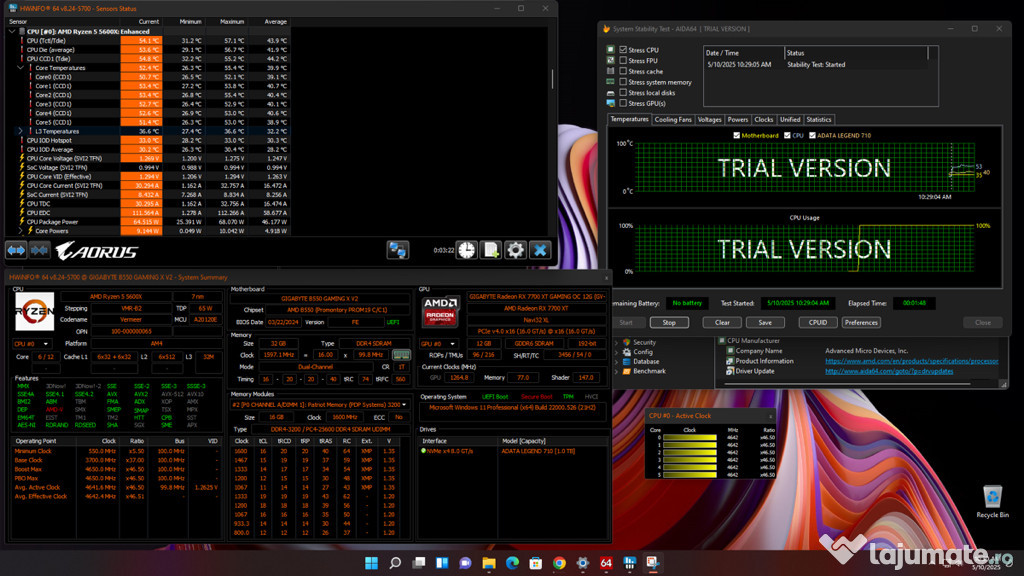Image resolution: width=1024 pixels, height=576 pixels.
Task: Open Task View from the taskbar
Action: pos(419,563)
